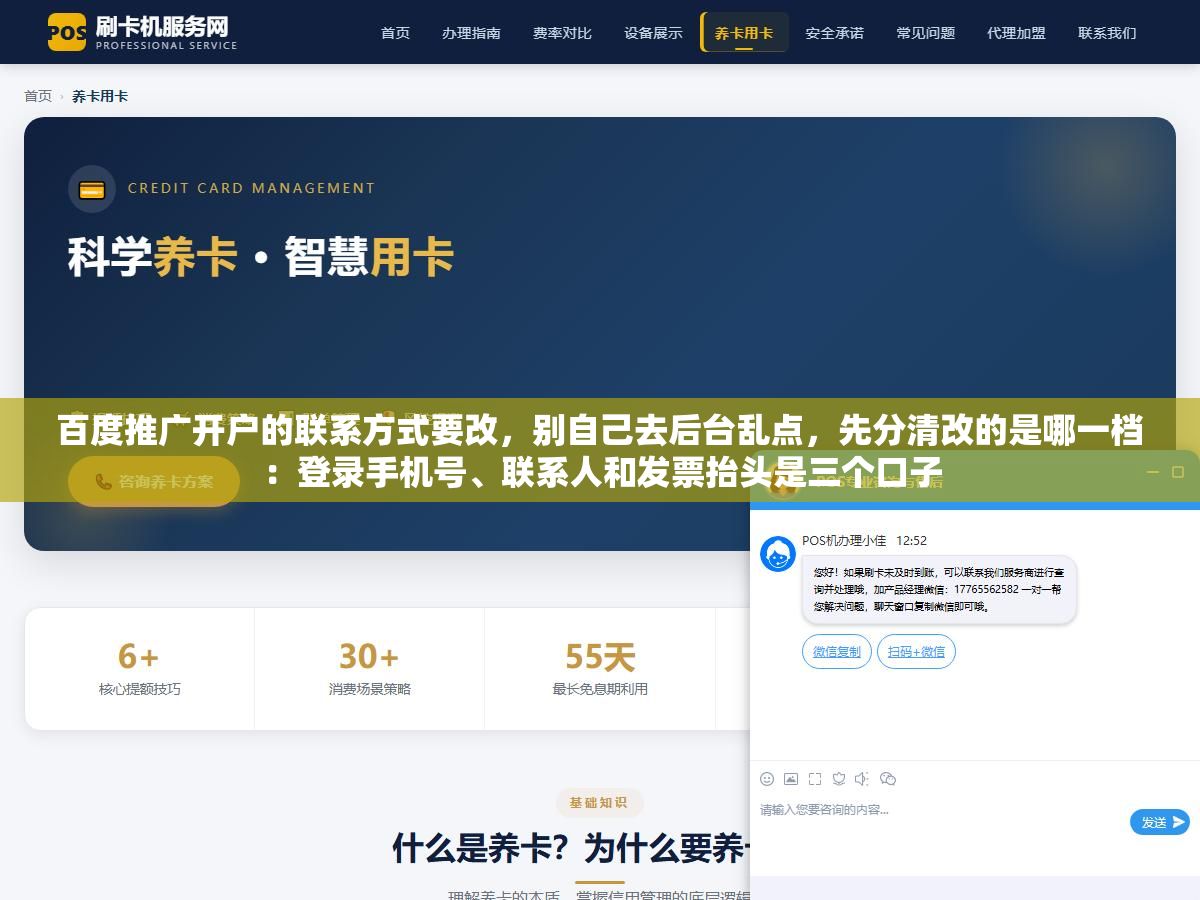
Task: Click the rating flower icon in chat toolbar
Action: click(x=839, y=779)
